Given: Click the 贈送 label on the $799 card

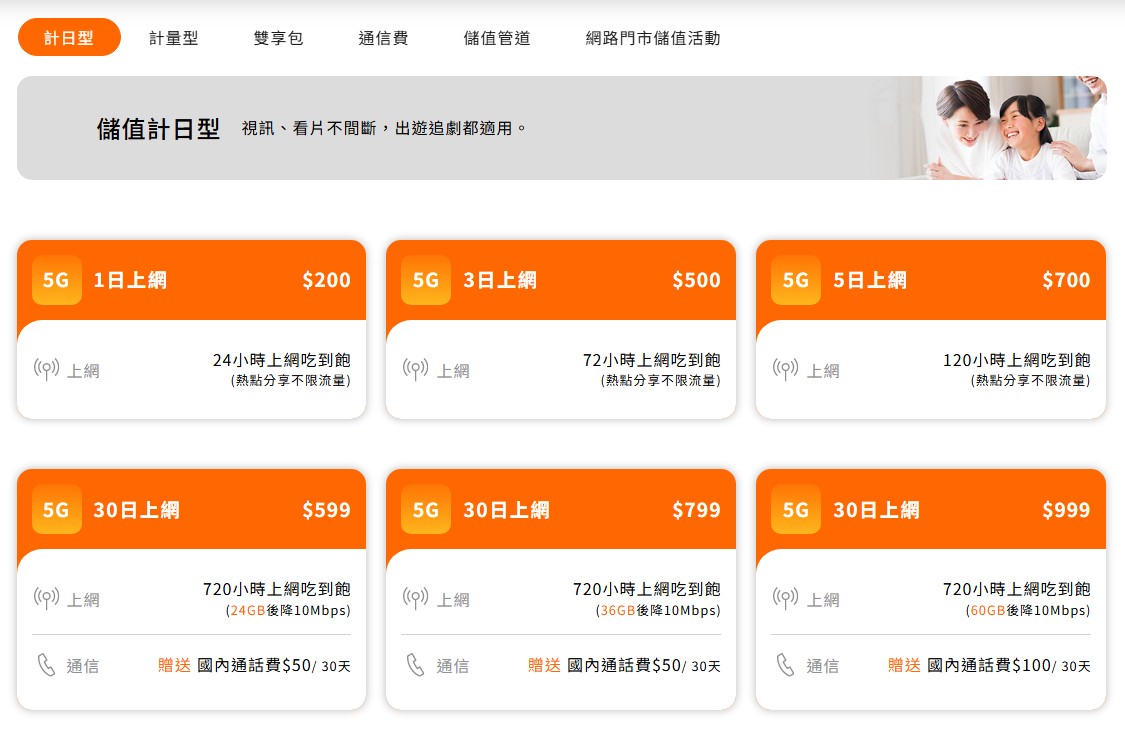Looking at the screenshot, I should pos(543,664).
